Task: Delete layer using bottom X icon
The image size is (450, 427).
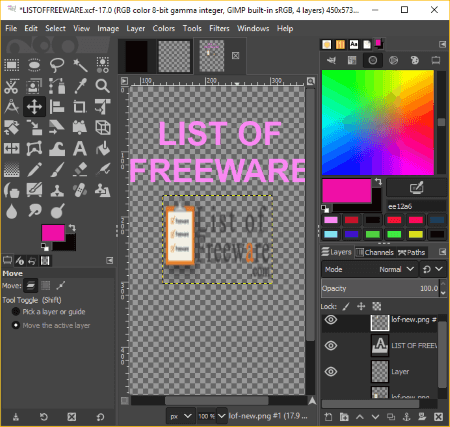Action: [x=438, y=417]
